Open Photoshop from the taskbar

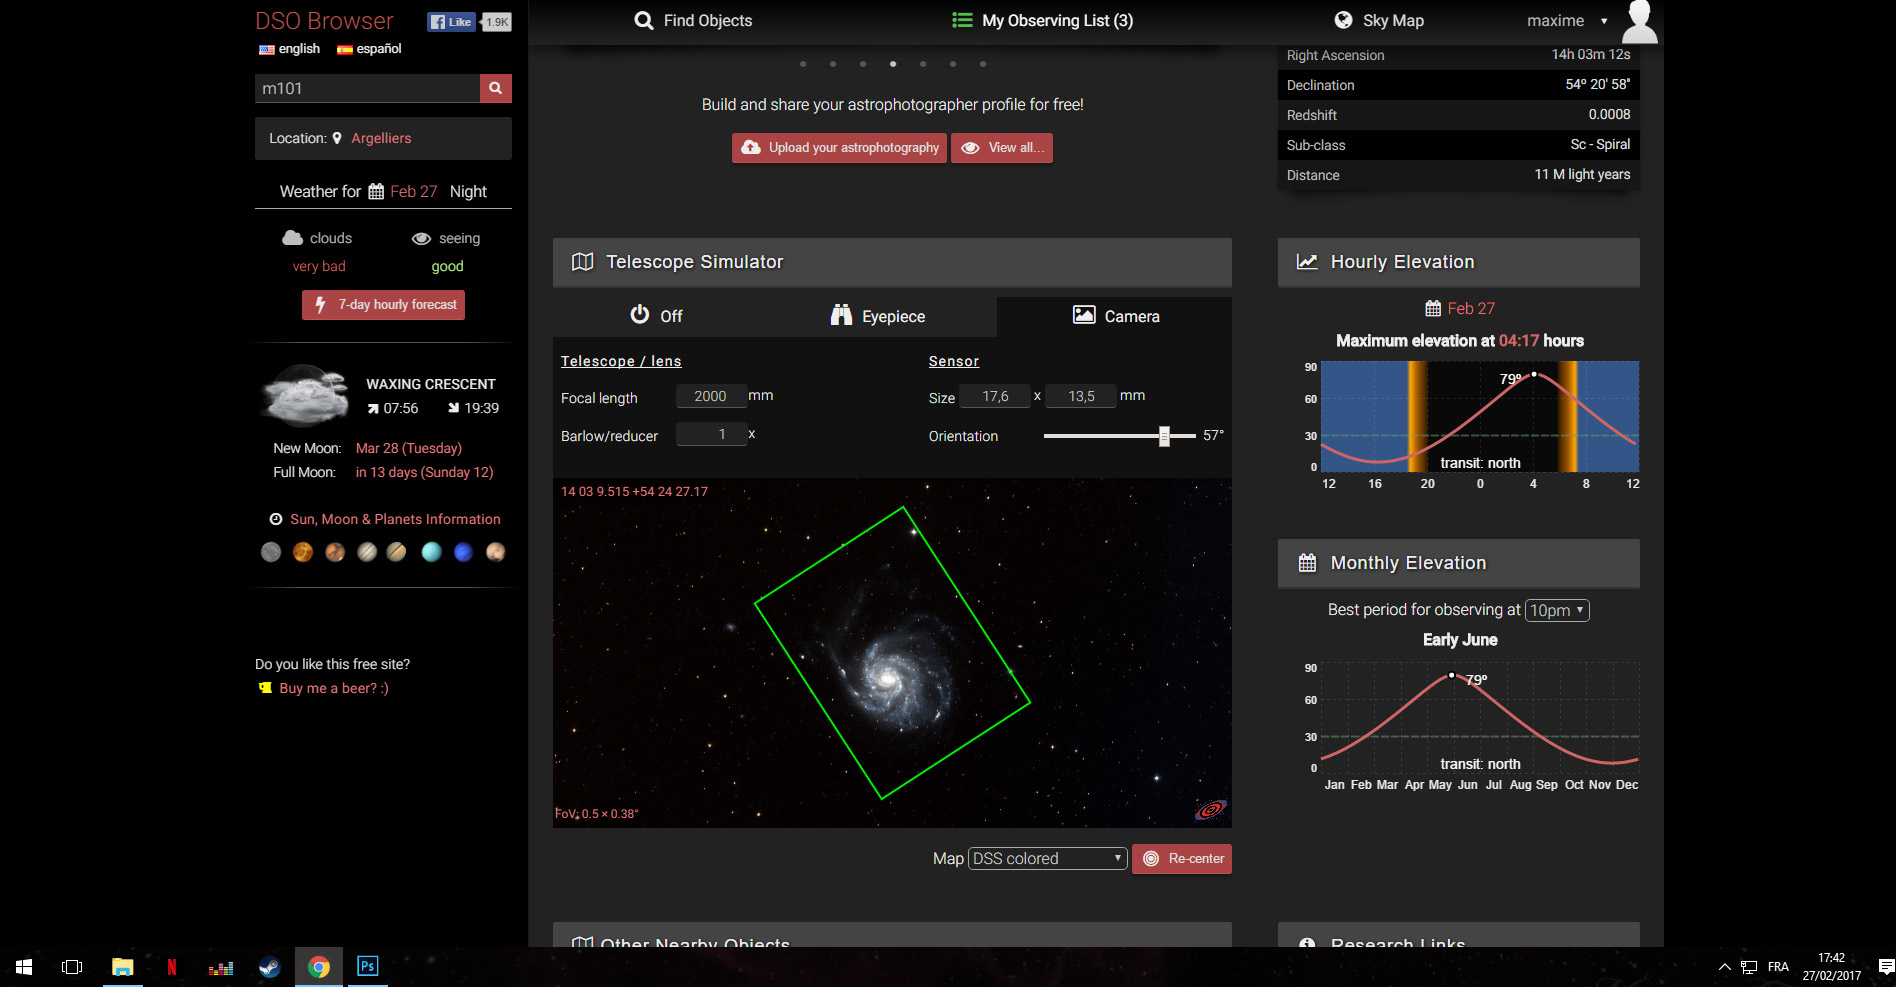(367, 966)
